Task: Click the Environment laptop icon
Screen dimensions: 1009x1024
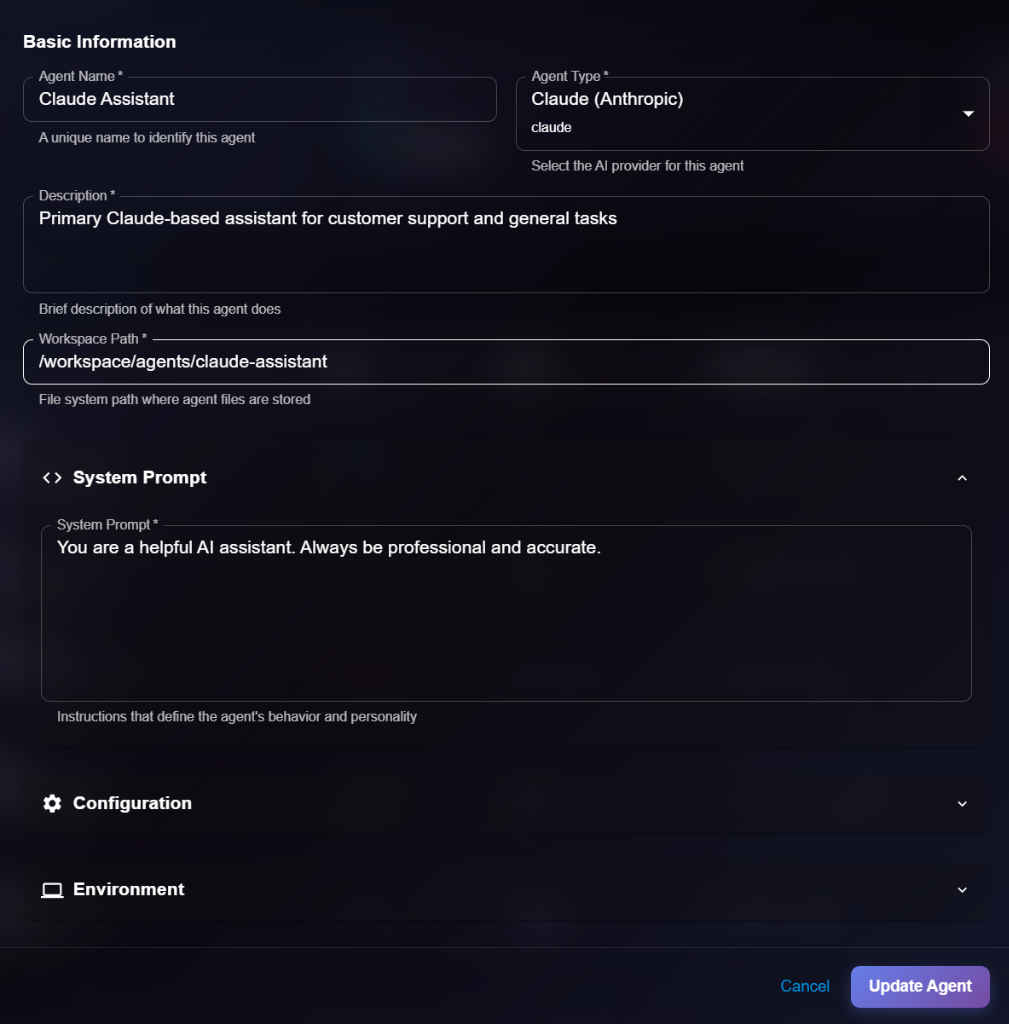Action: tap(52, 890)
